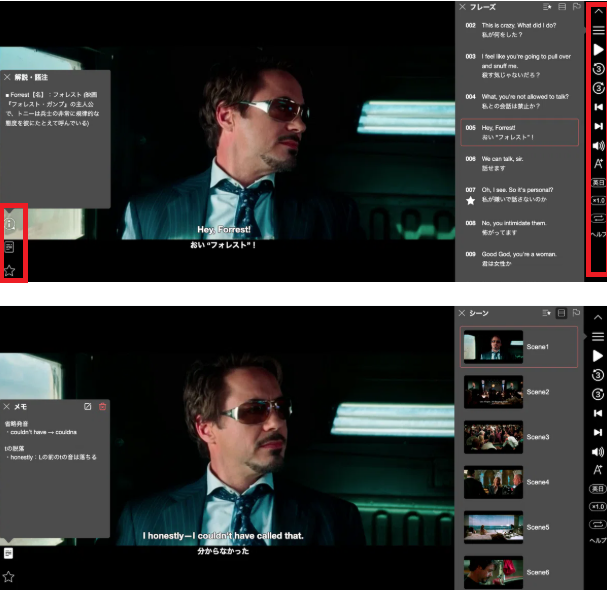This screenshot has width=607, height=590.
Task: Select phrase 007 'Oh, I see. So it's personal?'
Action: pos(519,194)
